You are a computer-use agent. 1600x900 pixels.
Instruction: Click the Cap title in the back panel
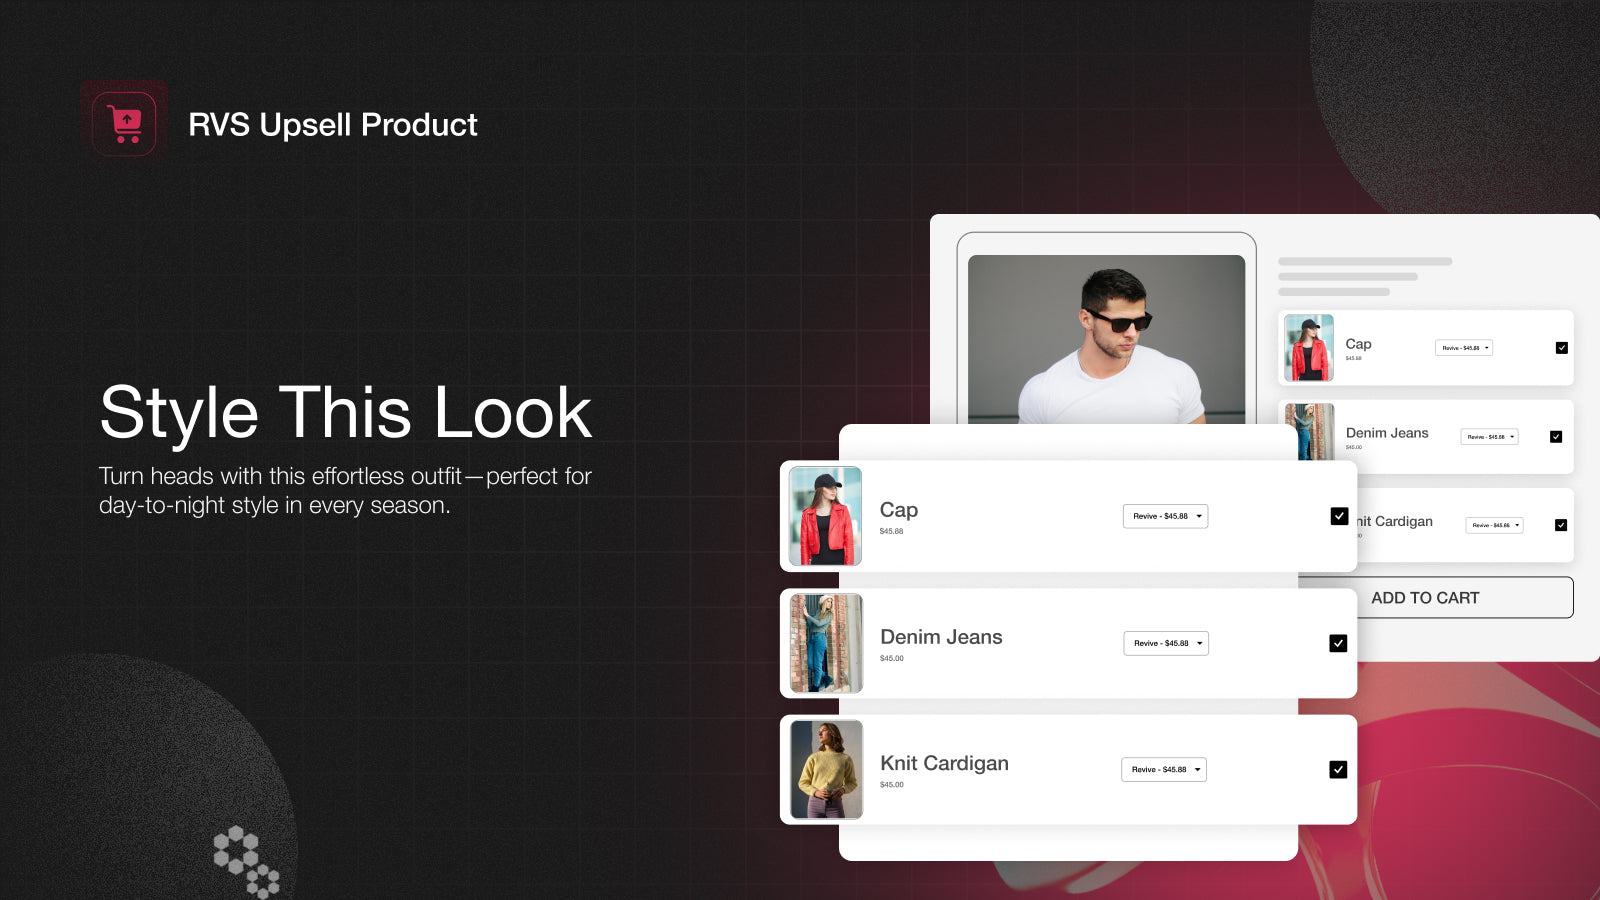click(x=1358, y=344)
